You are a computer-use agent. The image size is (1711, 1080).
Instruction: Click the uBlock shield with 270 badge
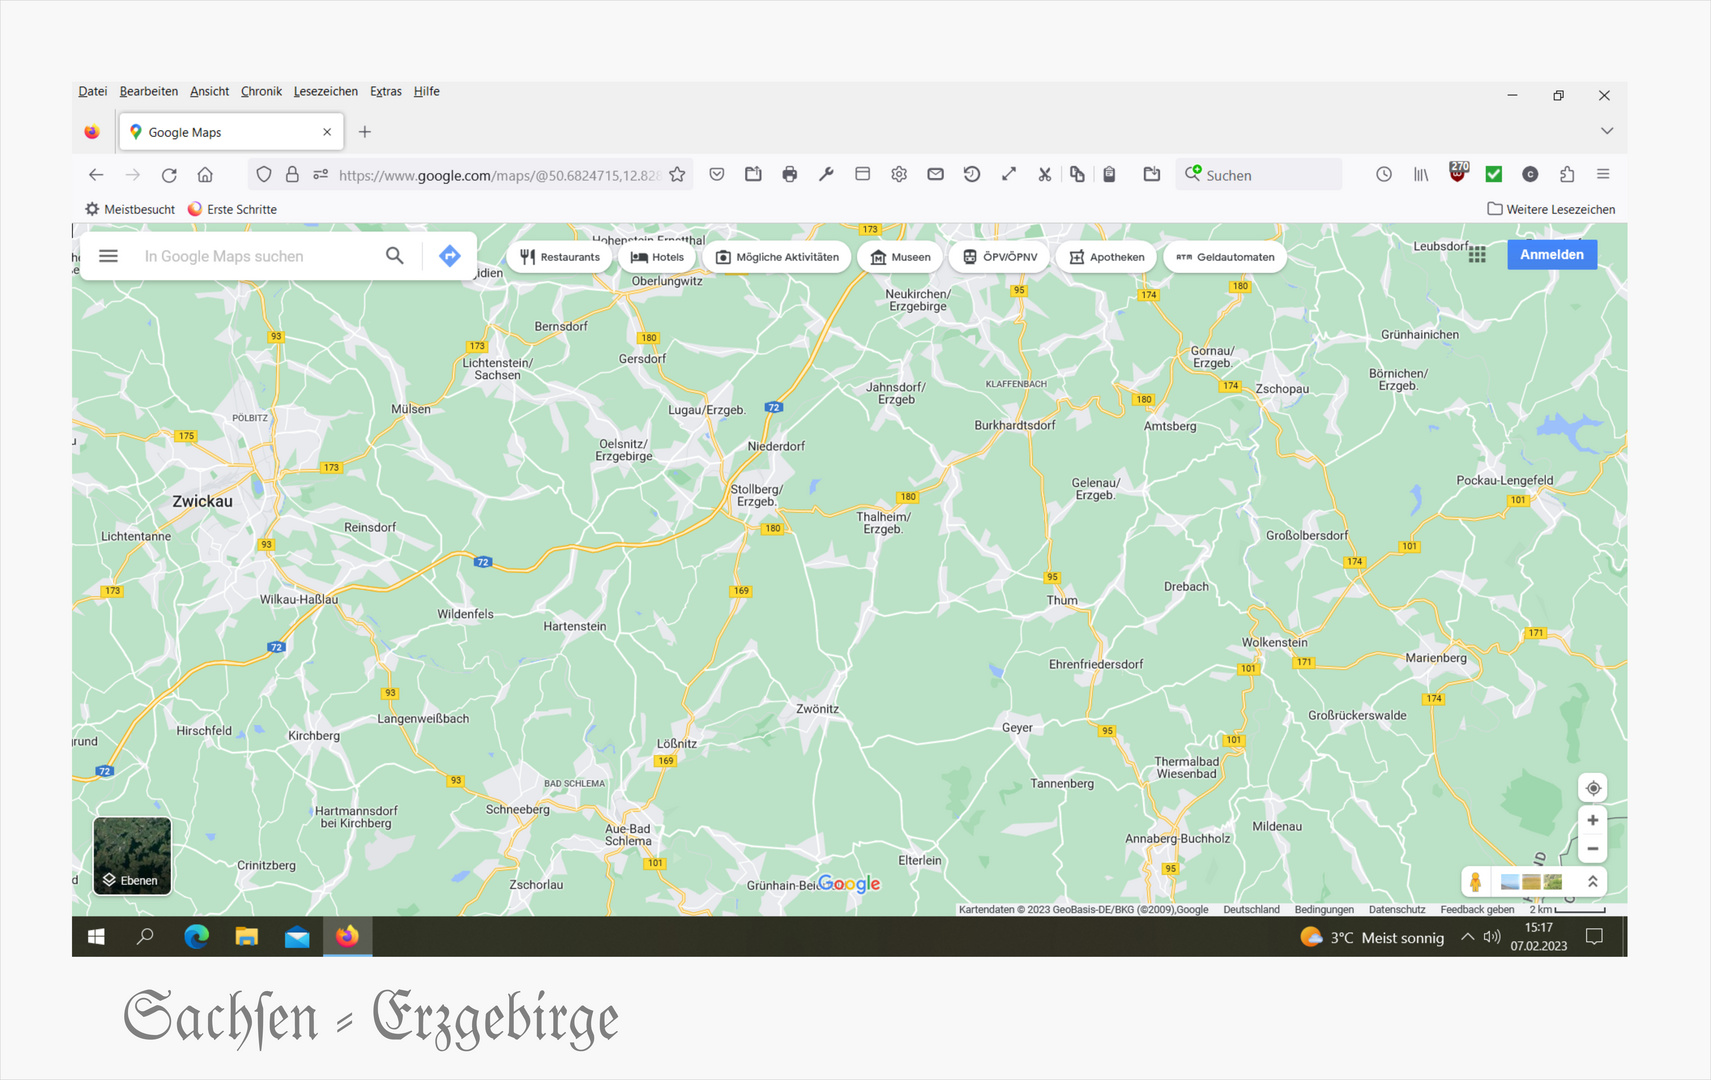coord(1458,173)
